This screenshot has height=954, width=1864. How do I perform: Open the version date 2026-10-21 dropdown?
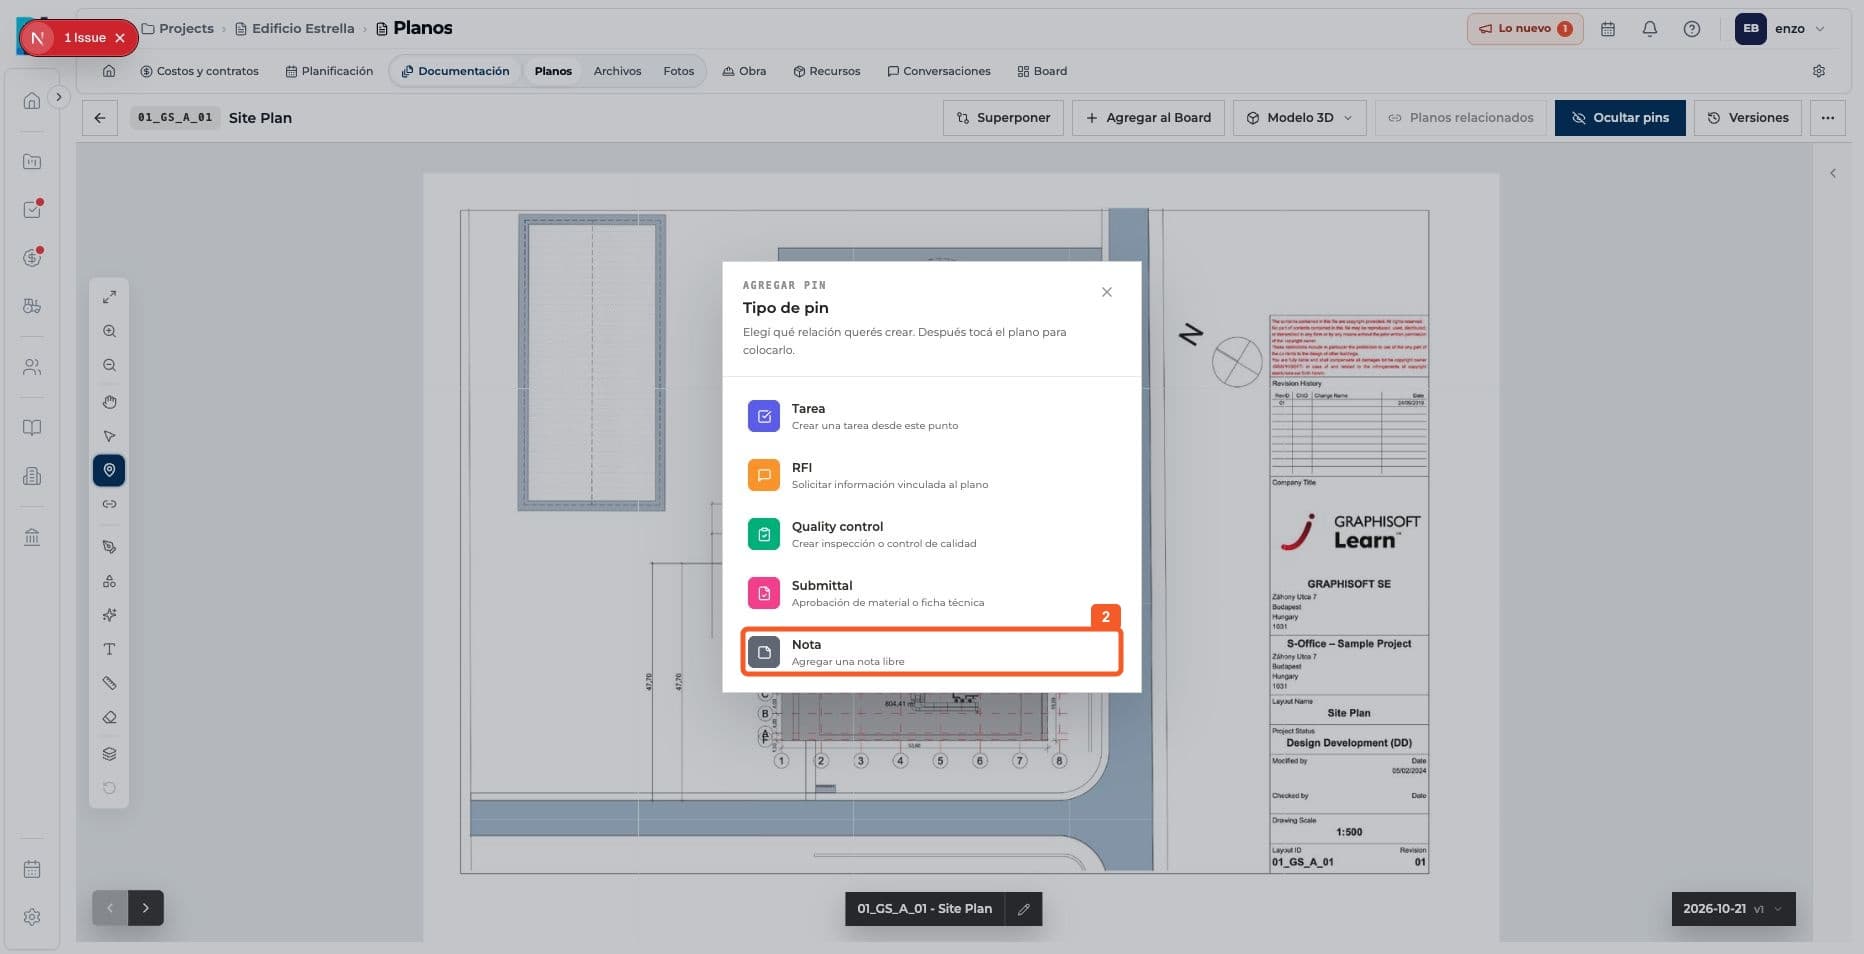(1733, 909)
